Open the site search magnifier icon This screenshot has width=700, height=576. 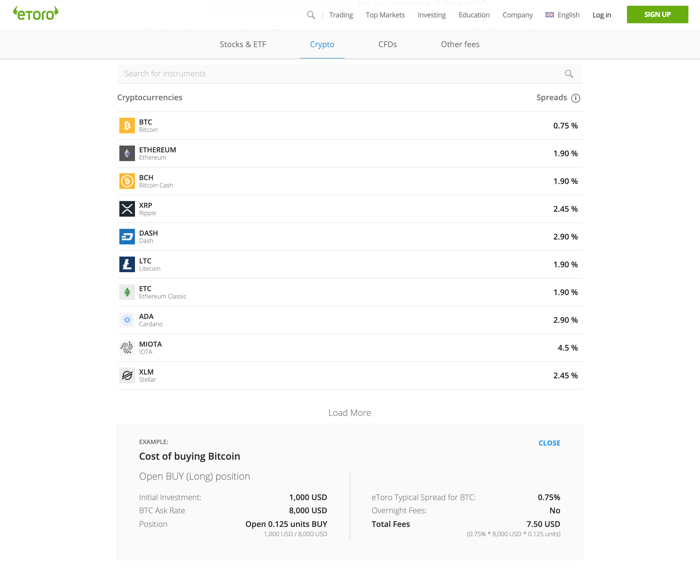[311, 15]
